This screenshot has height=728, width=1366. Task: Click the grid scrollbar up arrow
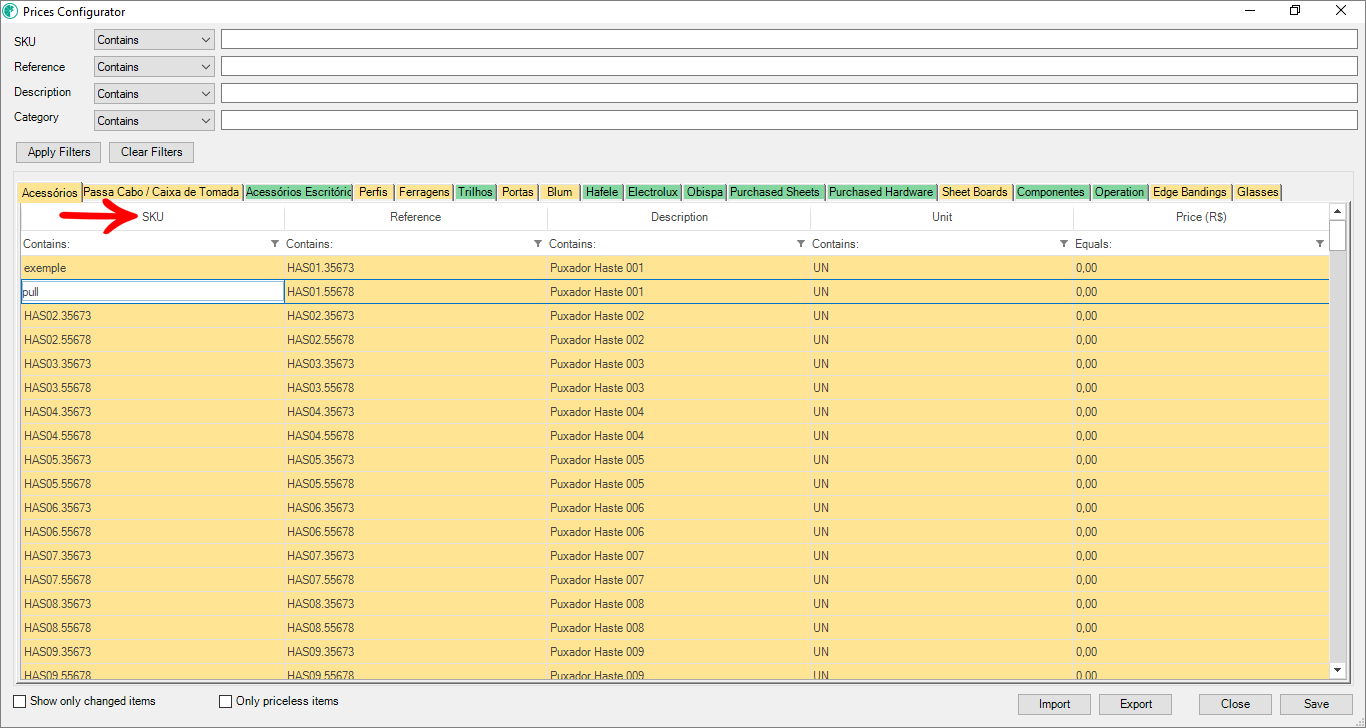click(x=1338, y=211)
